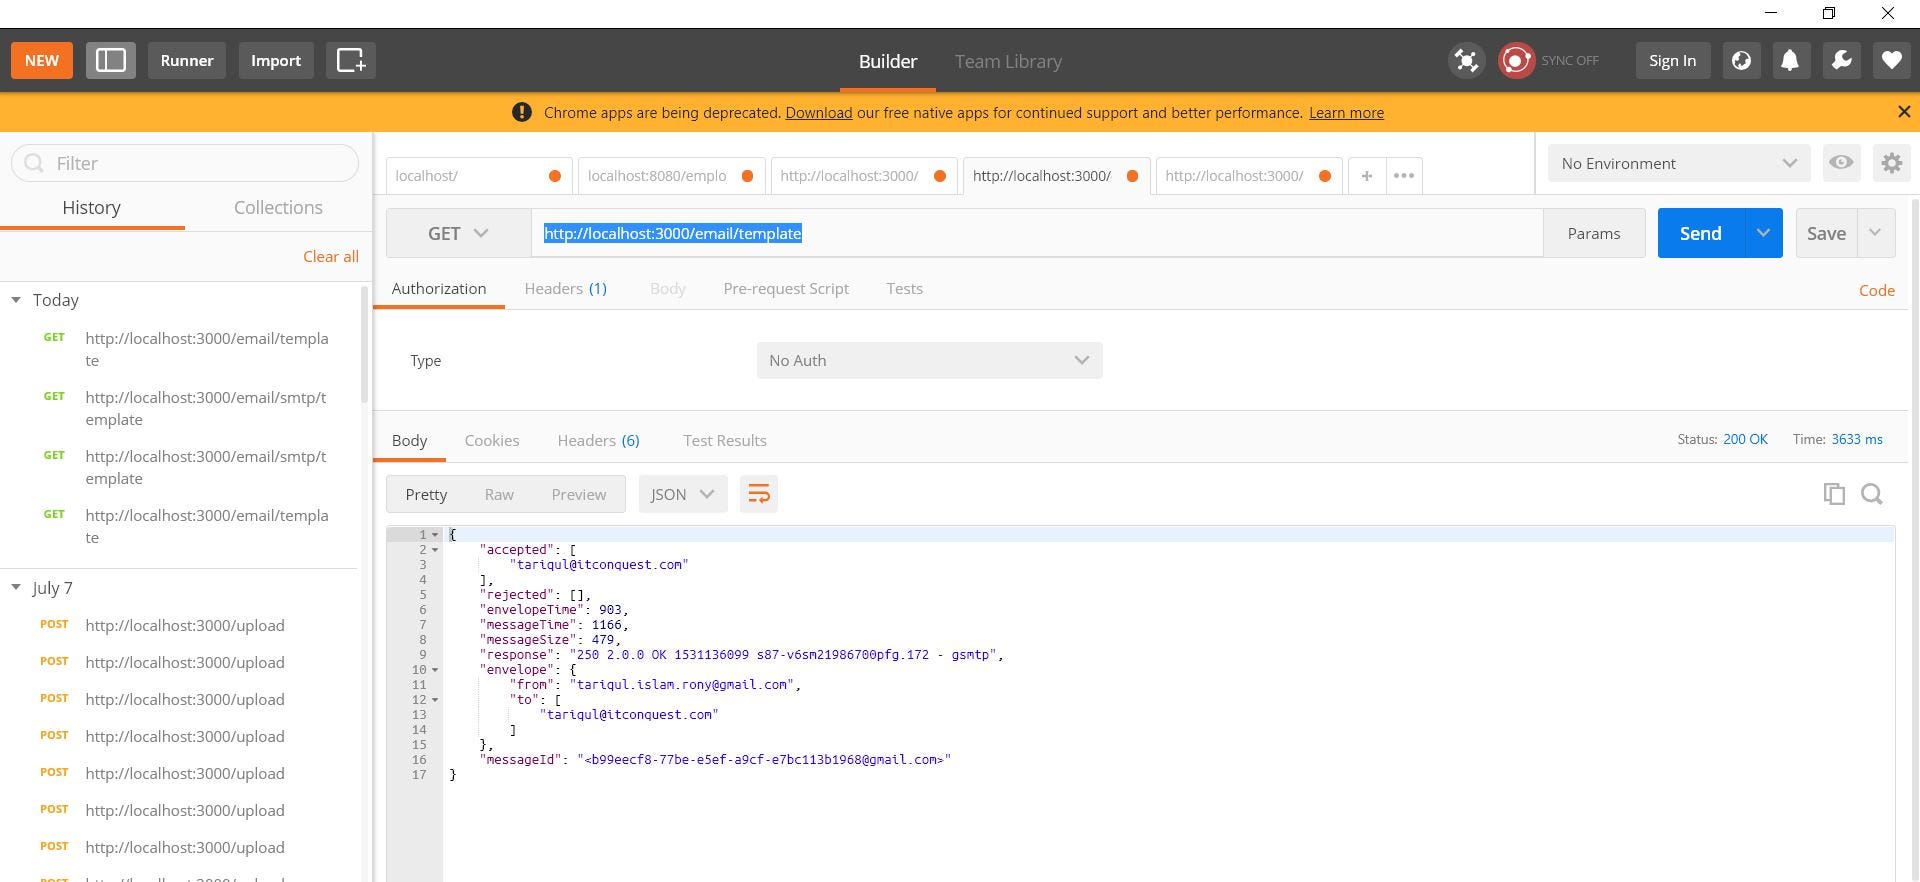Open tab options ellipsis menu
The image size is (1920, 882).
(x=1403, y=175)
